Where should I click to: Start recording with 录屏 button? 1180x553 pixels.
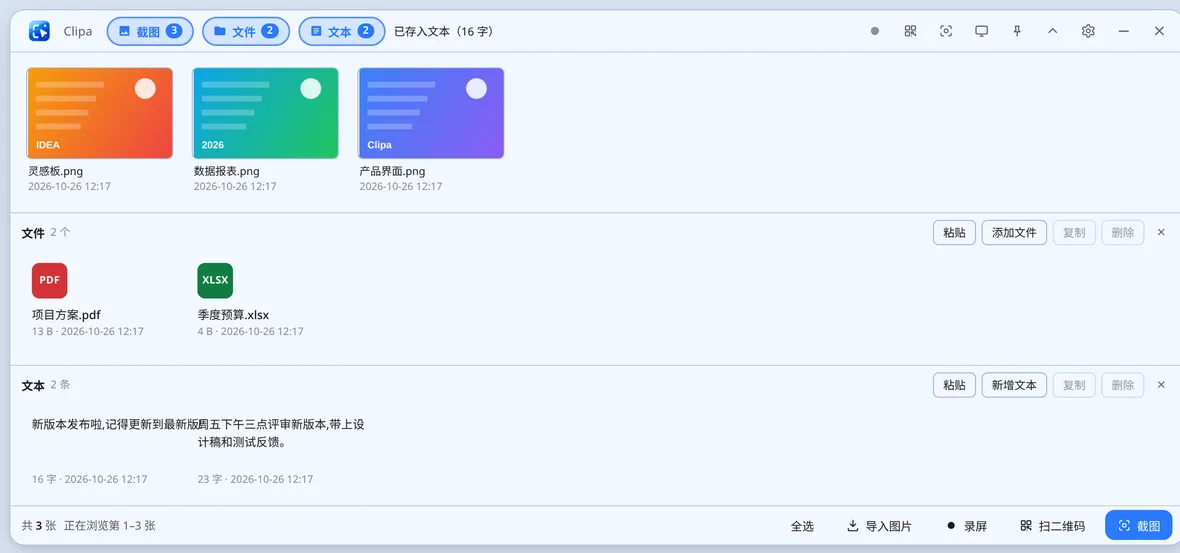[x=967, y=526]
